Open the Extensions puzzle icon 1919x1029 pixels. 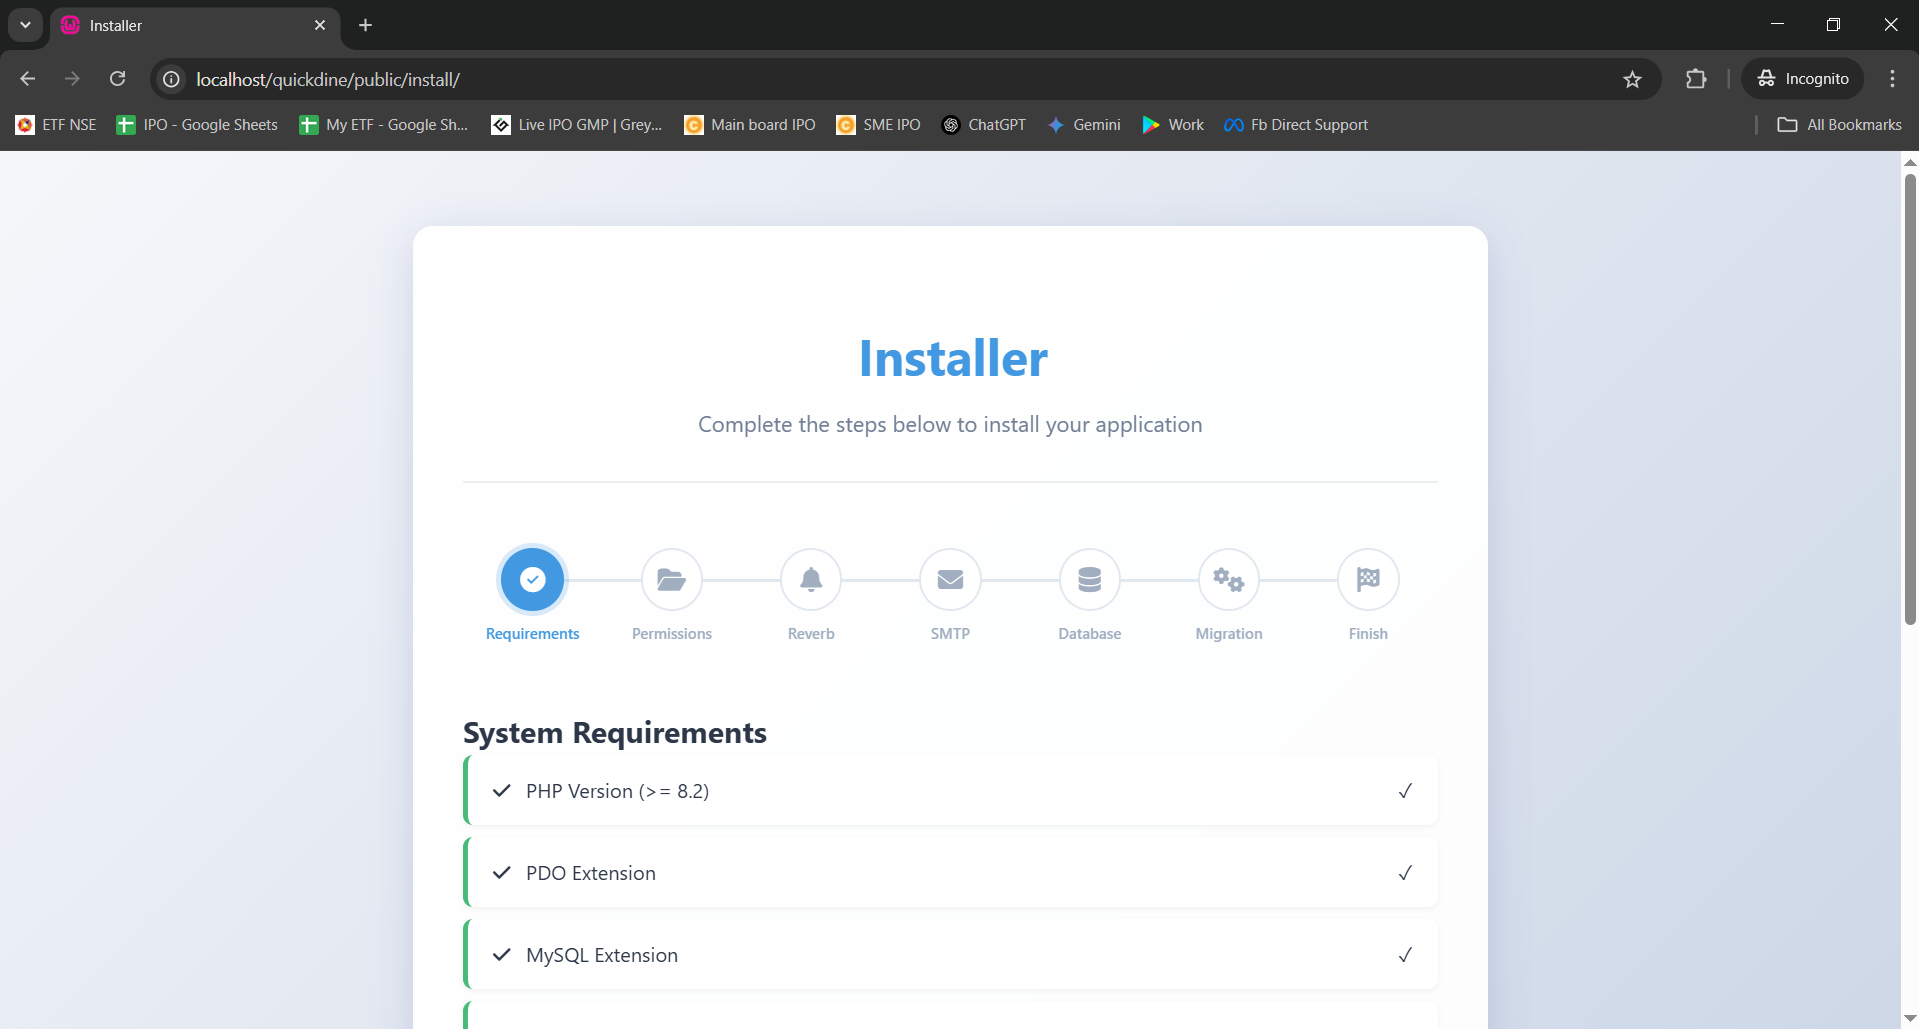click(1696, 79)
